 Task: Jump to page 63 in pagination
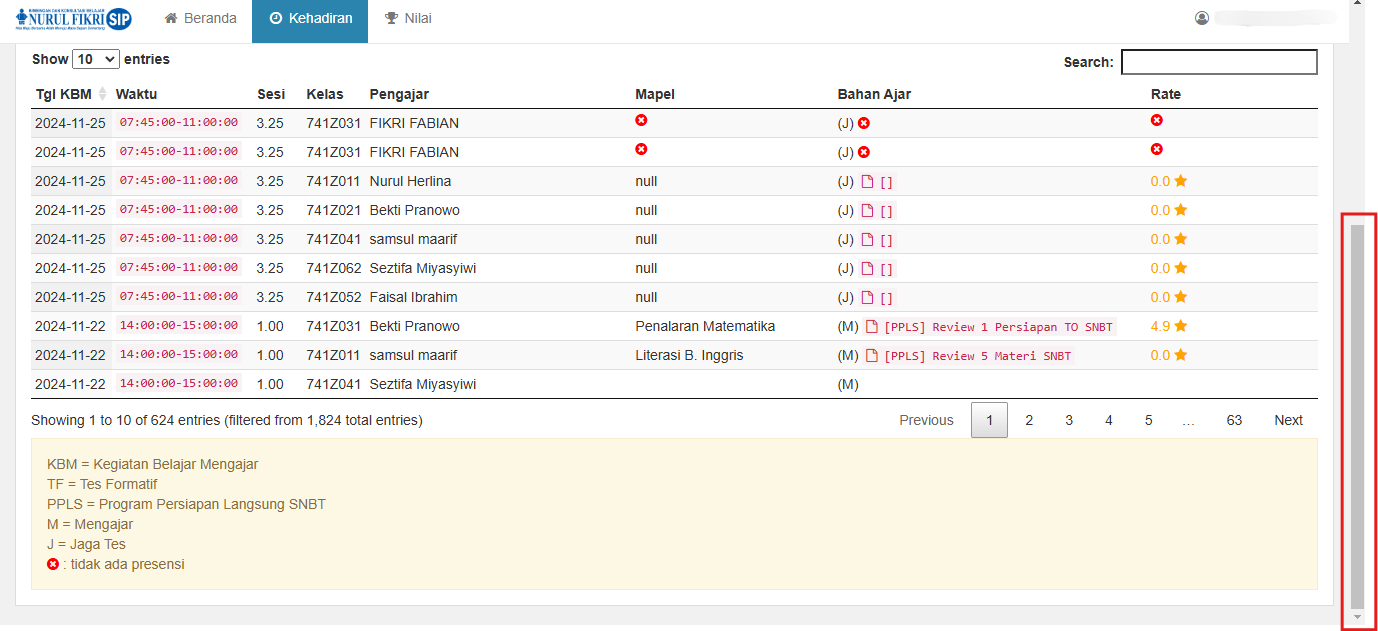(x=1234, y=420)
